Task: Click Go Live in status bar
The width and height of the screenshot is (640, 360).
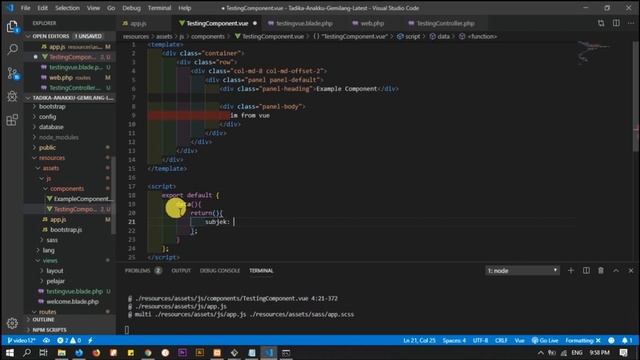Action: click(545, 340)
